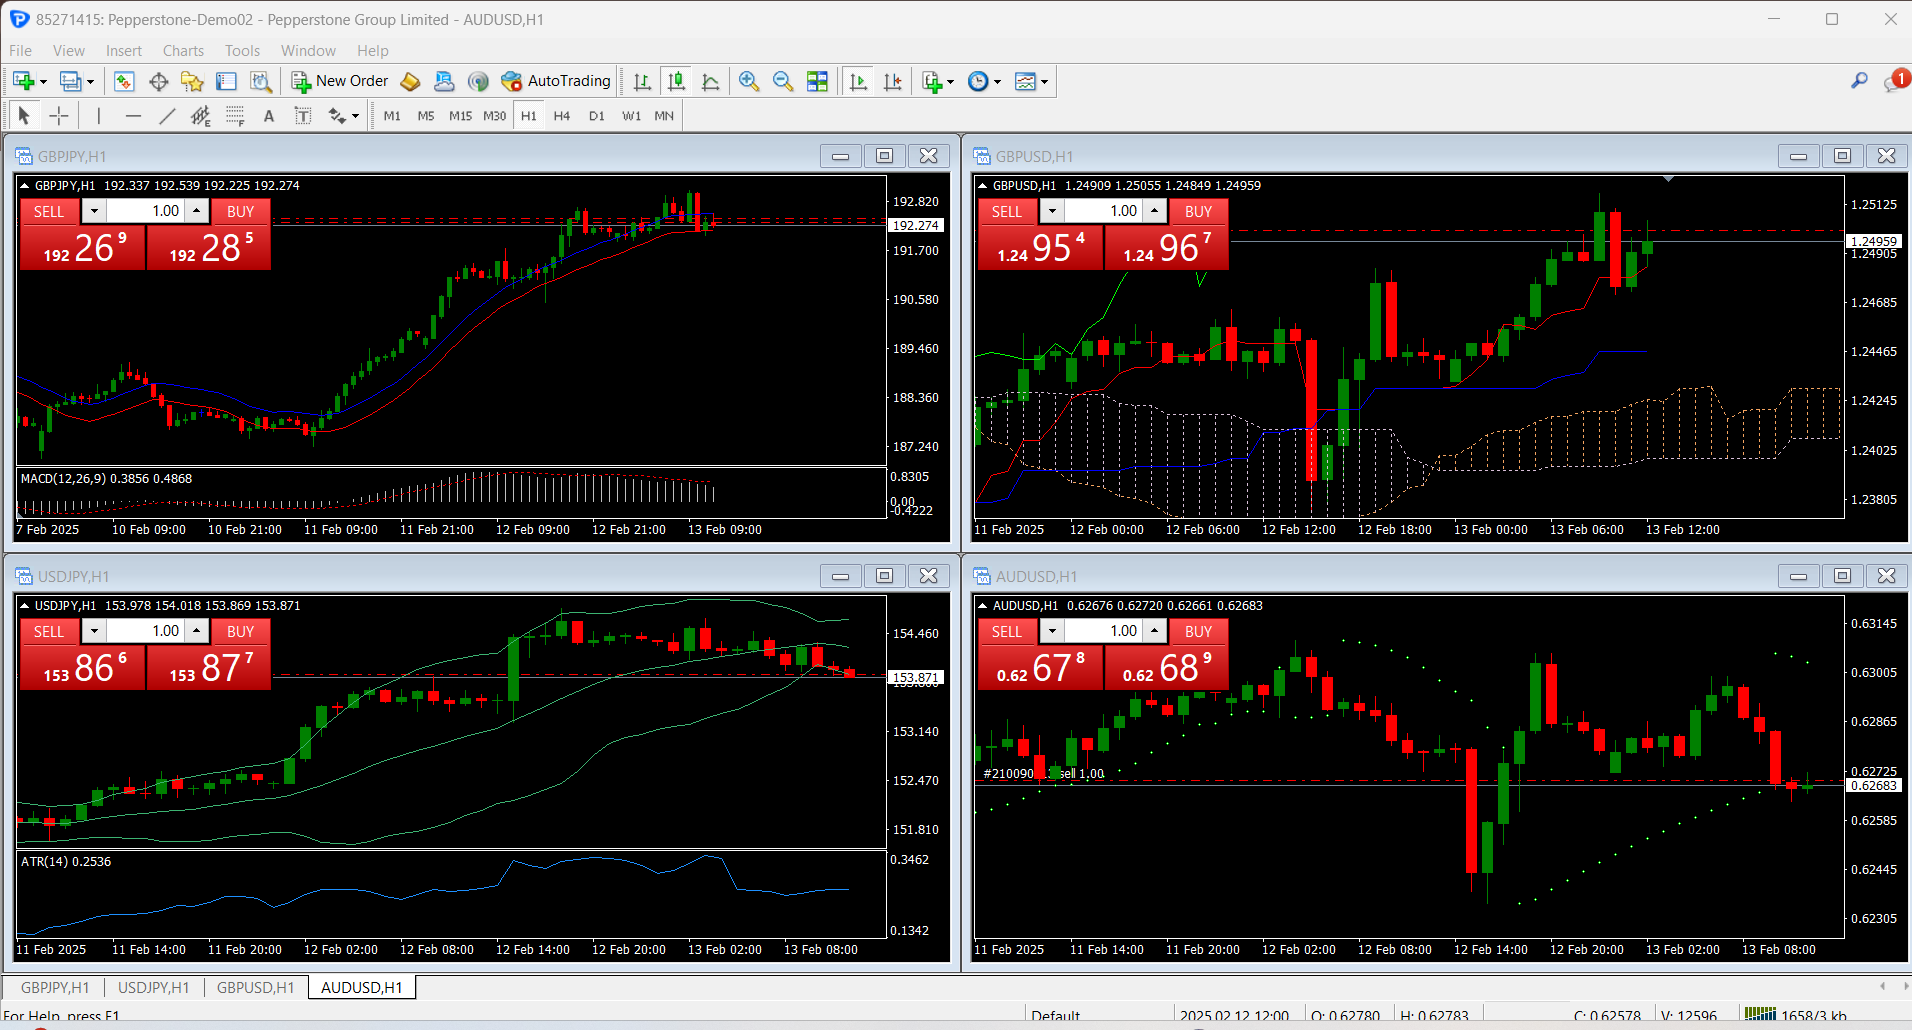Switch chart to candlesticks mode
Screen dimensions: 1912x1030
pyautogui.click(x=677, y=82)
